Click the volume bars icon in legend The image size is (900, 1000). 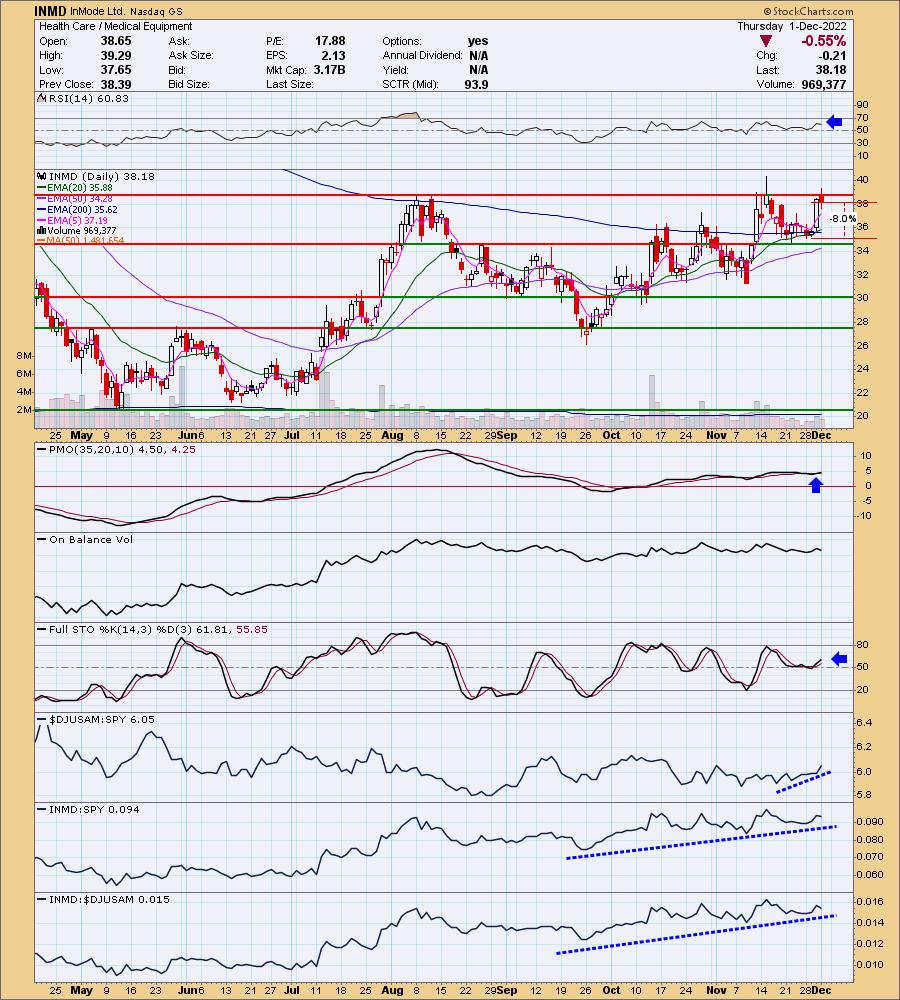pyautogui.click(x=41, y=230)
